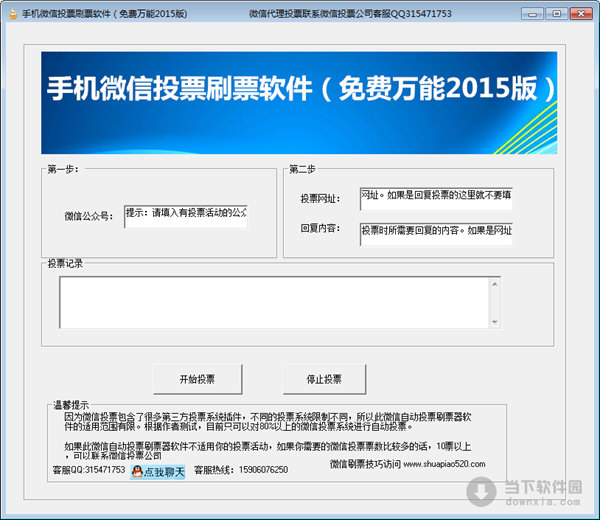600x520 pixels.
Task: Click vote record scrollbar up arrow
Action: coord(495,284)
